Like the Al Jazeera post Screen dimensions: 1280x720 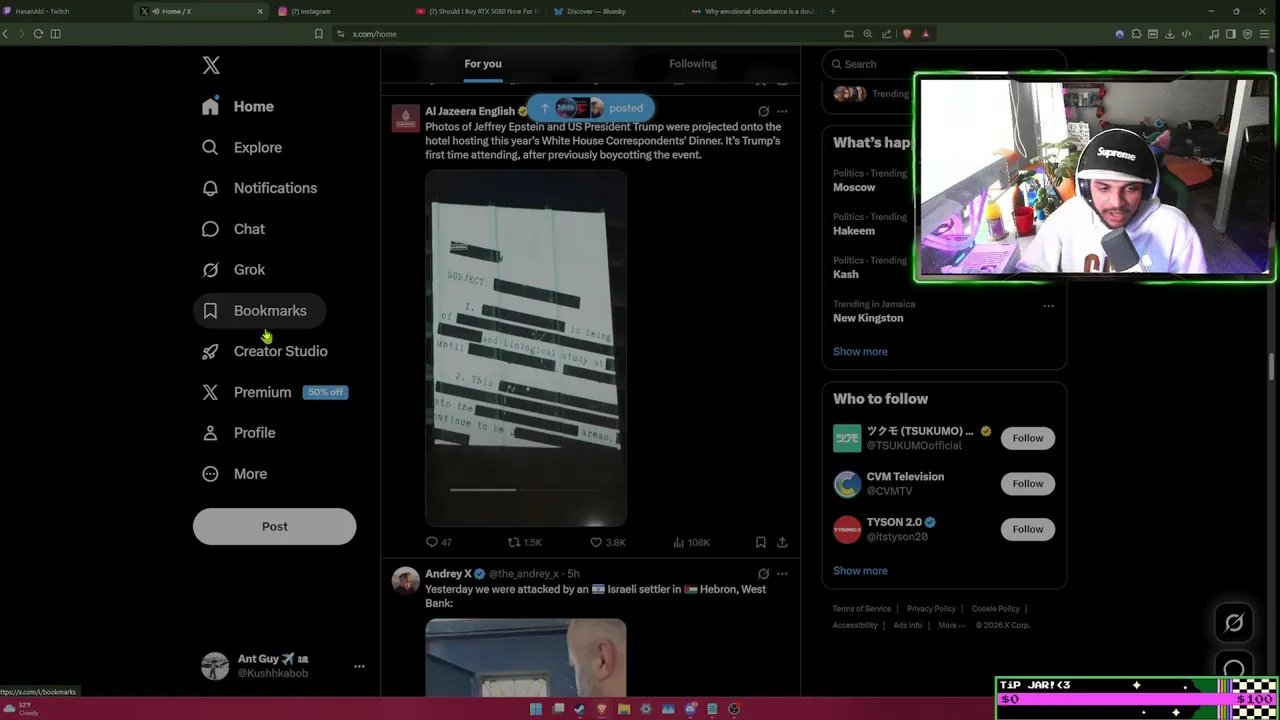point(608,542)
